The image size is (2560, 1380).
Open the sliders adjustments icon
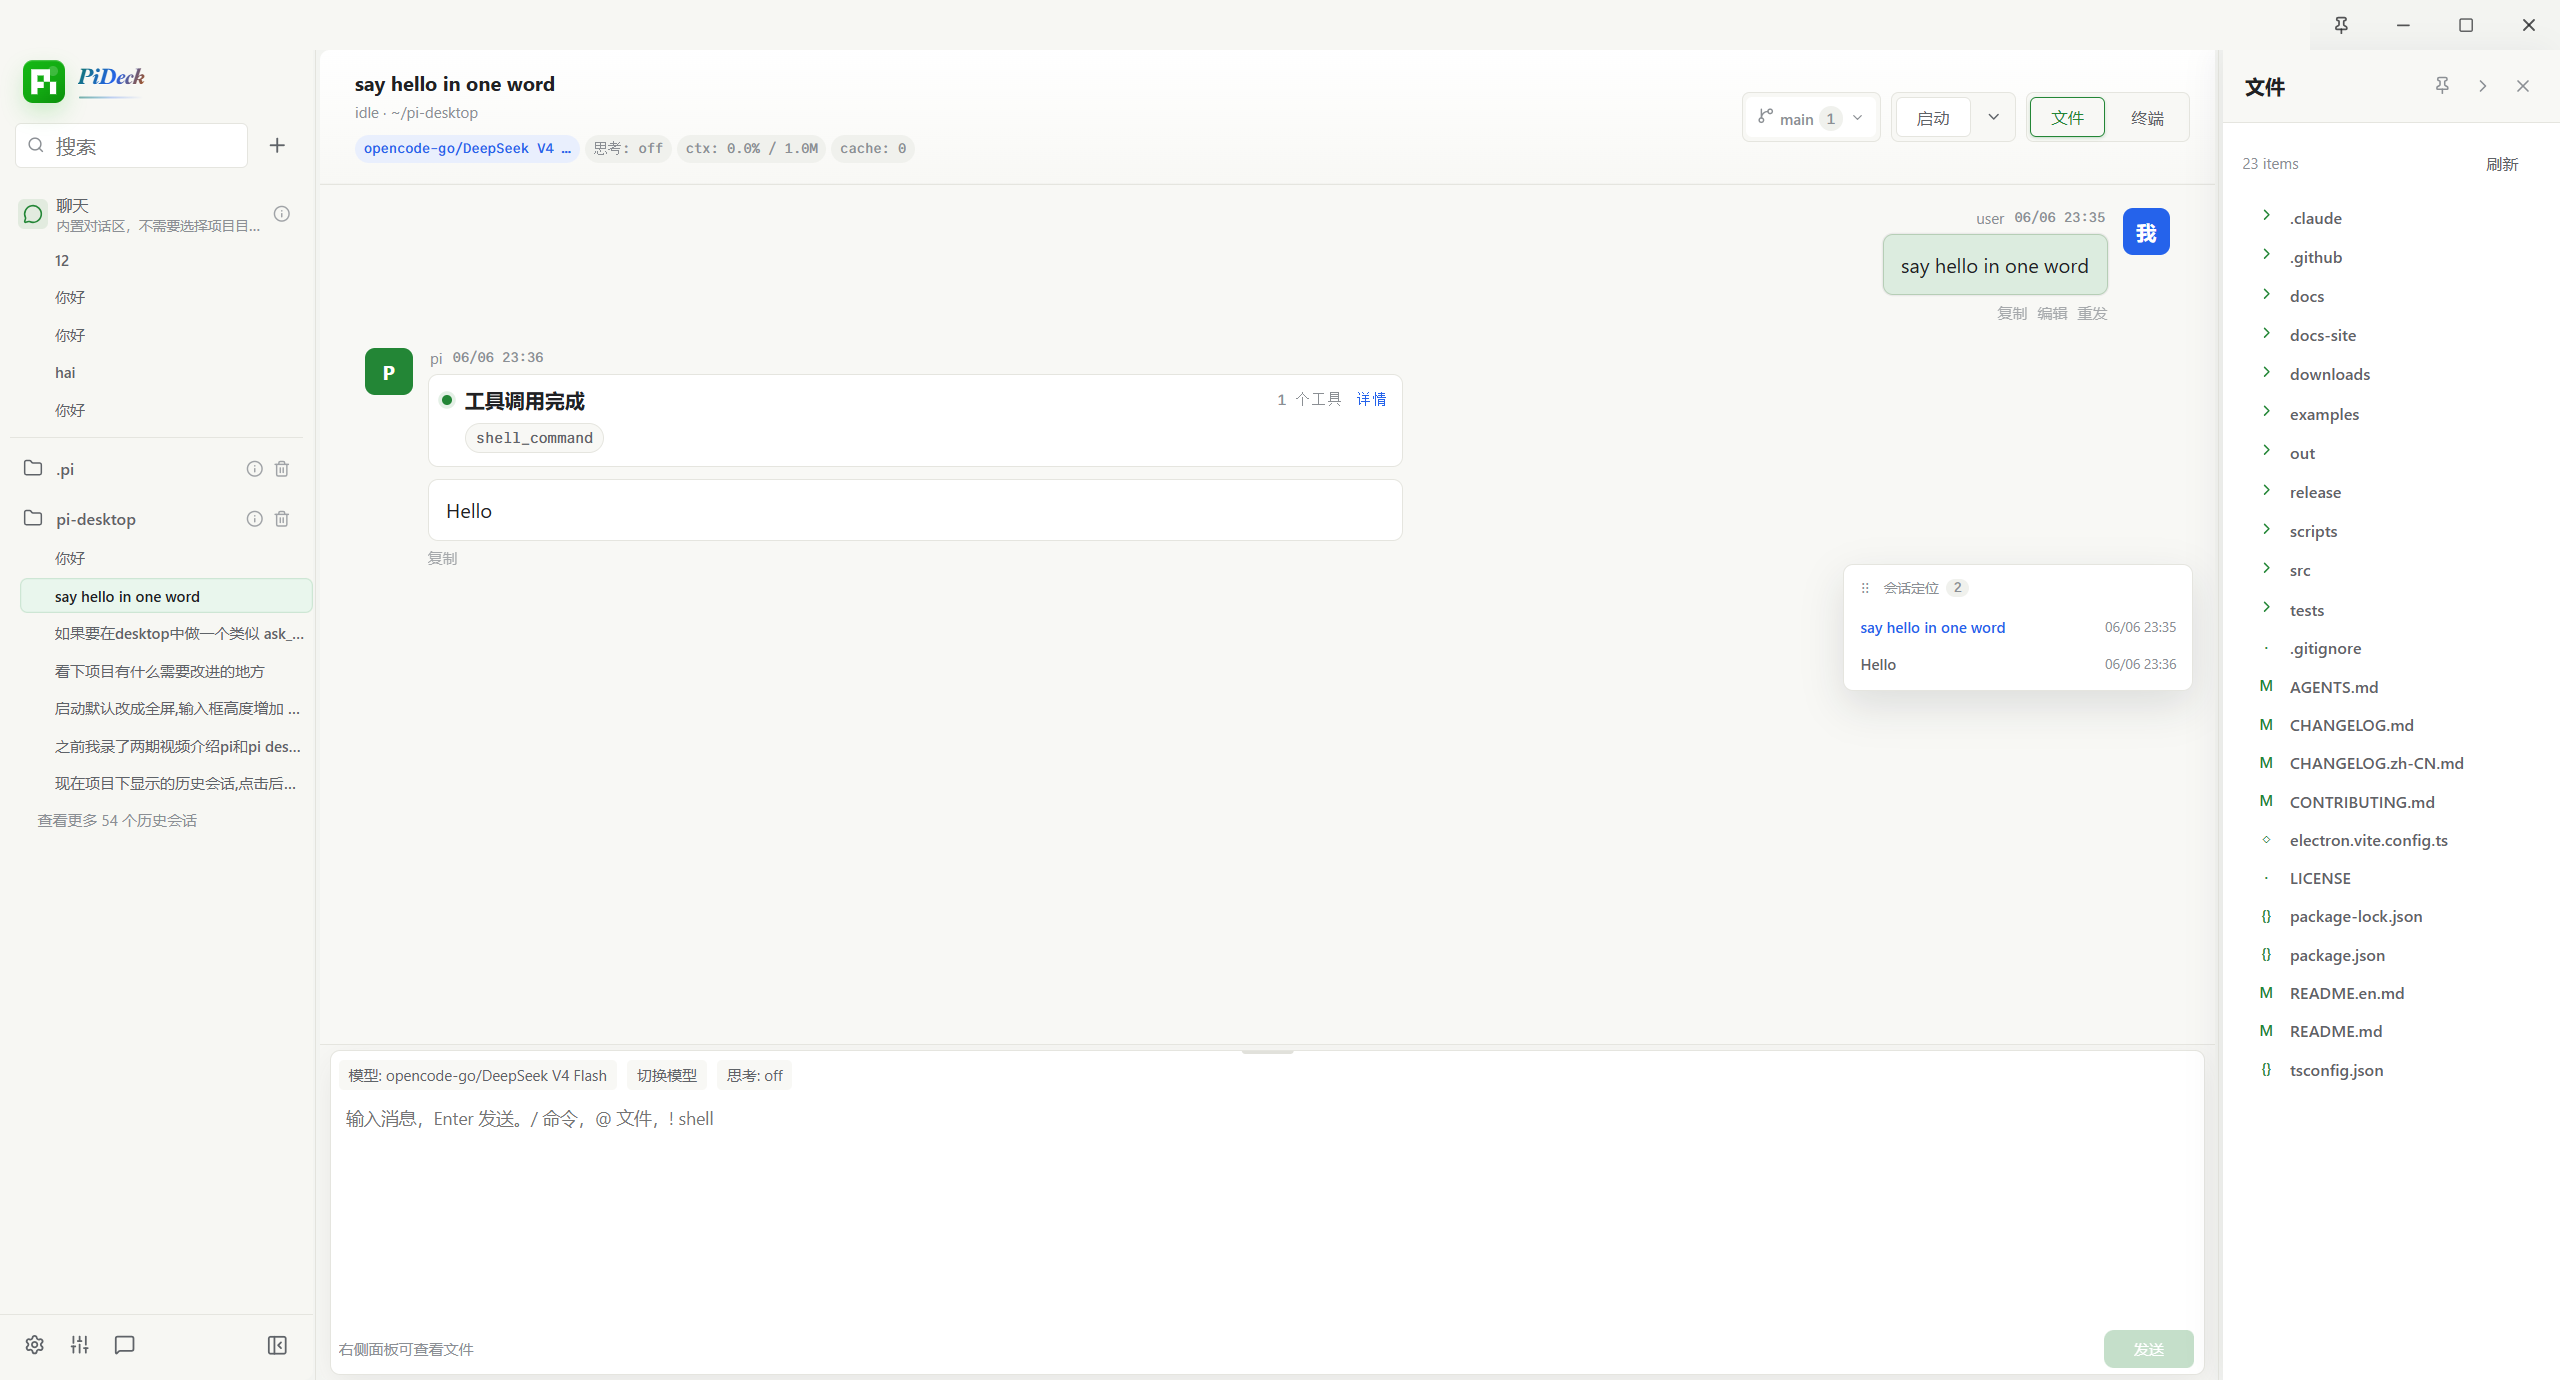[80, 1345]
